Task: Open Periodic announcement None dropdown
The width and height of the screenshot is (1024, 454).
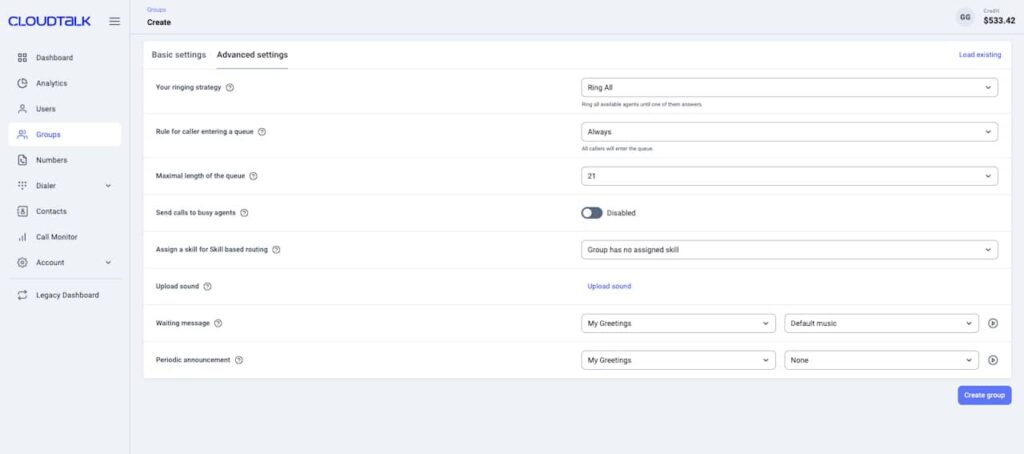Action: [881, 360]
